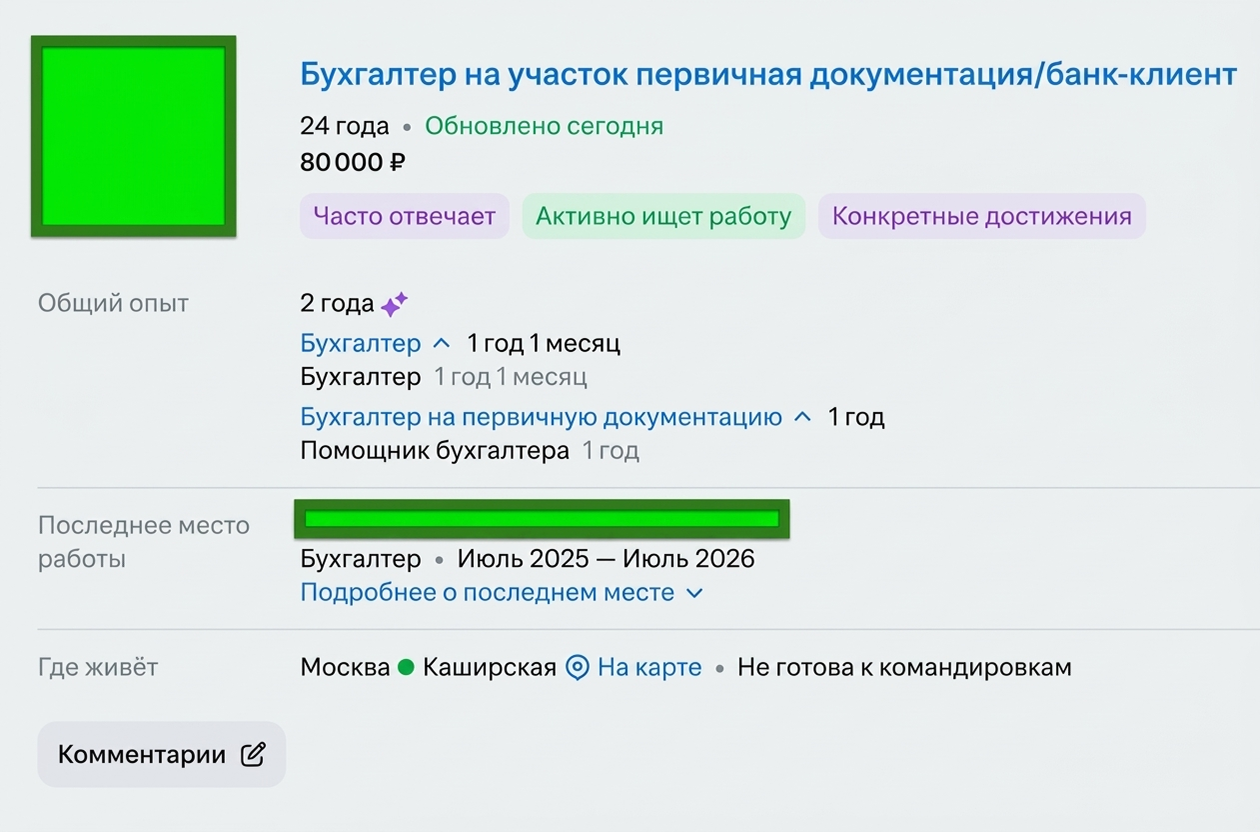Click the 'Конкретные достижения' tag
Image resolution: width=1260 pixels, height=832 pixels.
tap(982, 216)
